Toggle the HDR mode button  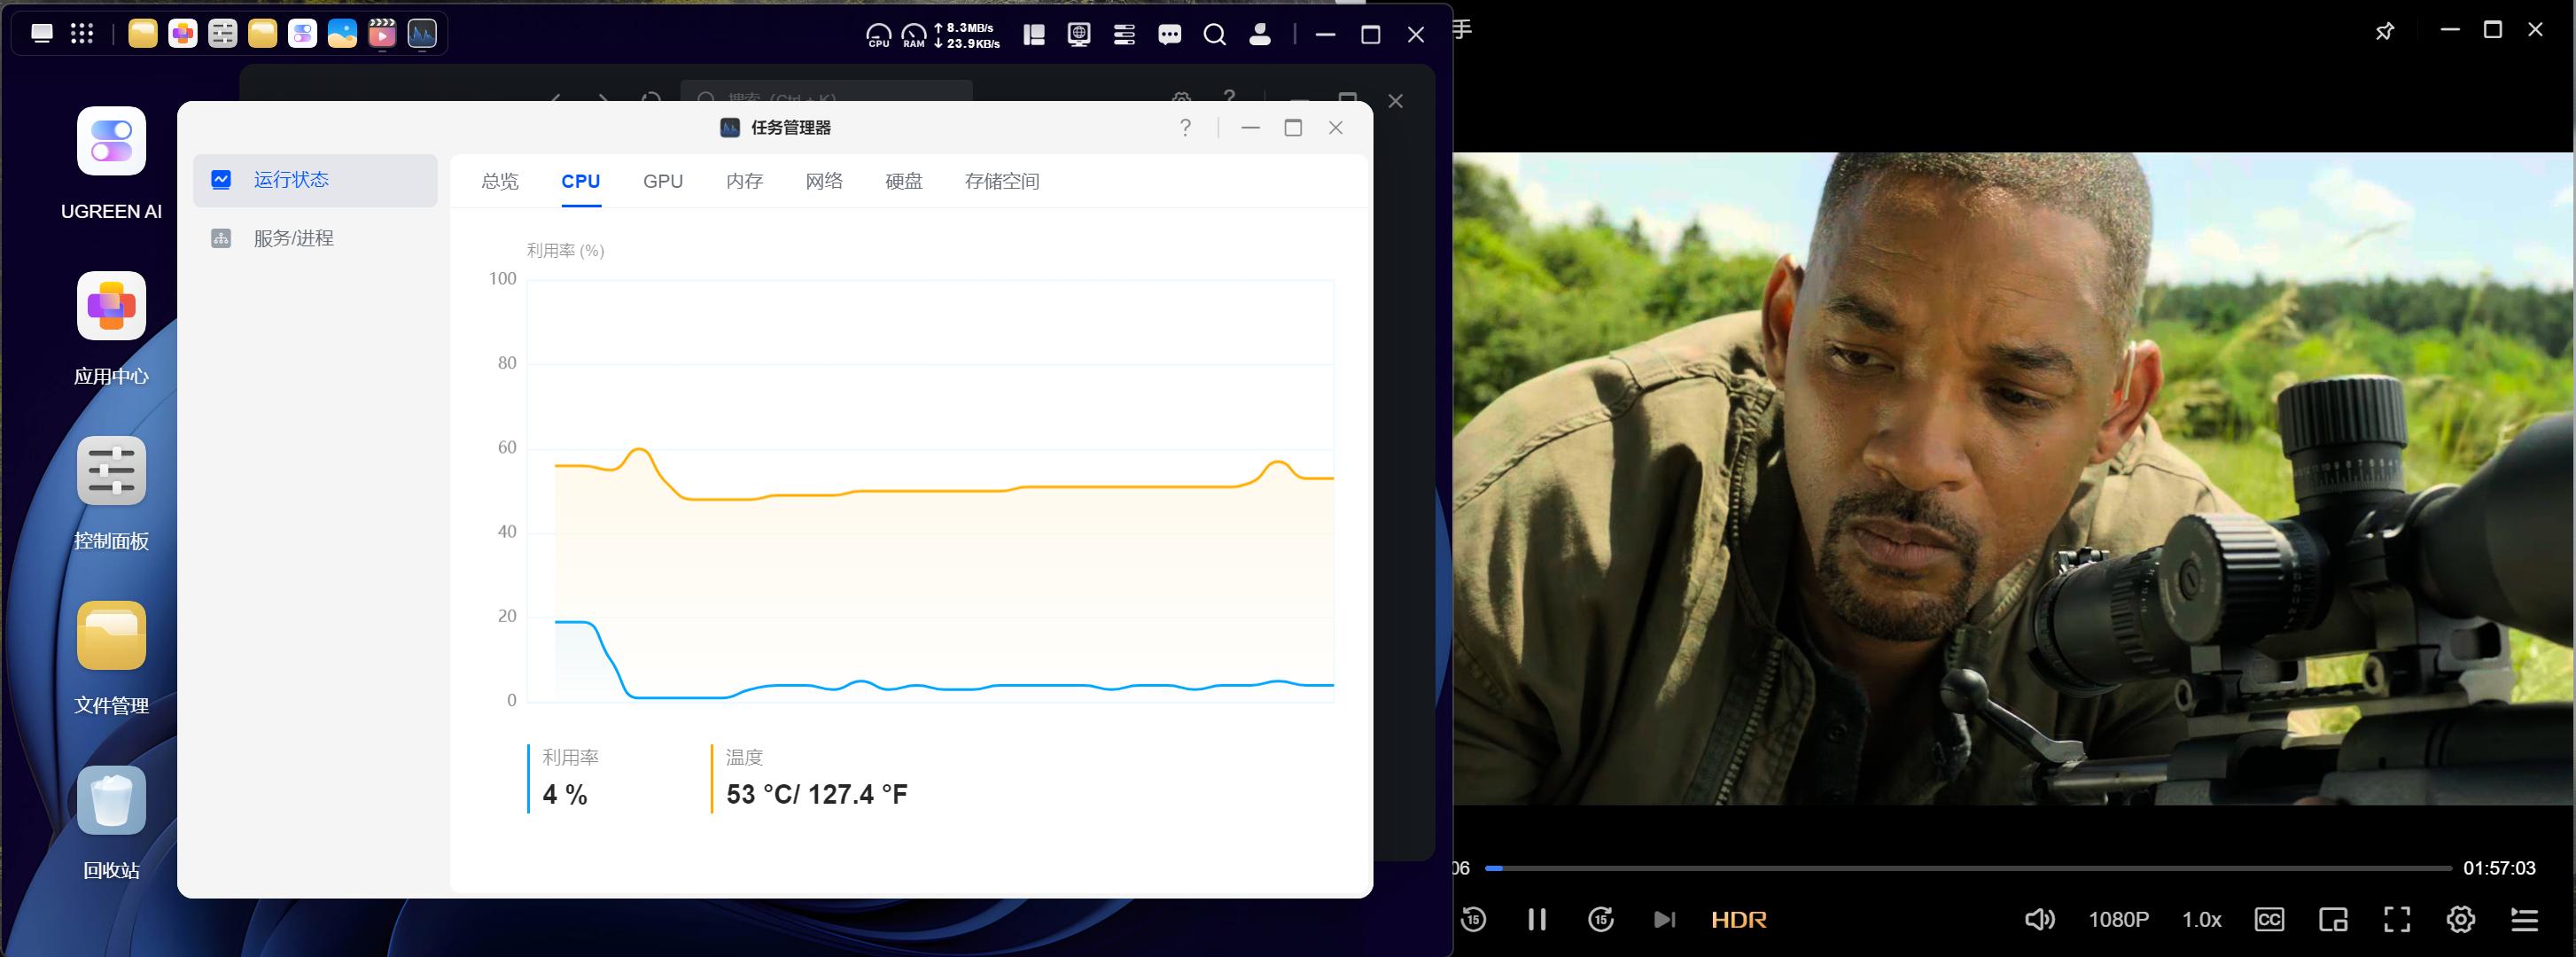[1739, 919]
